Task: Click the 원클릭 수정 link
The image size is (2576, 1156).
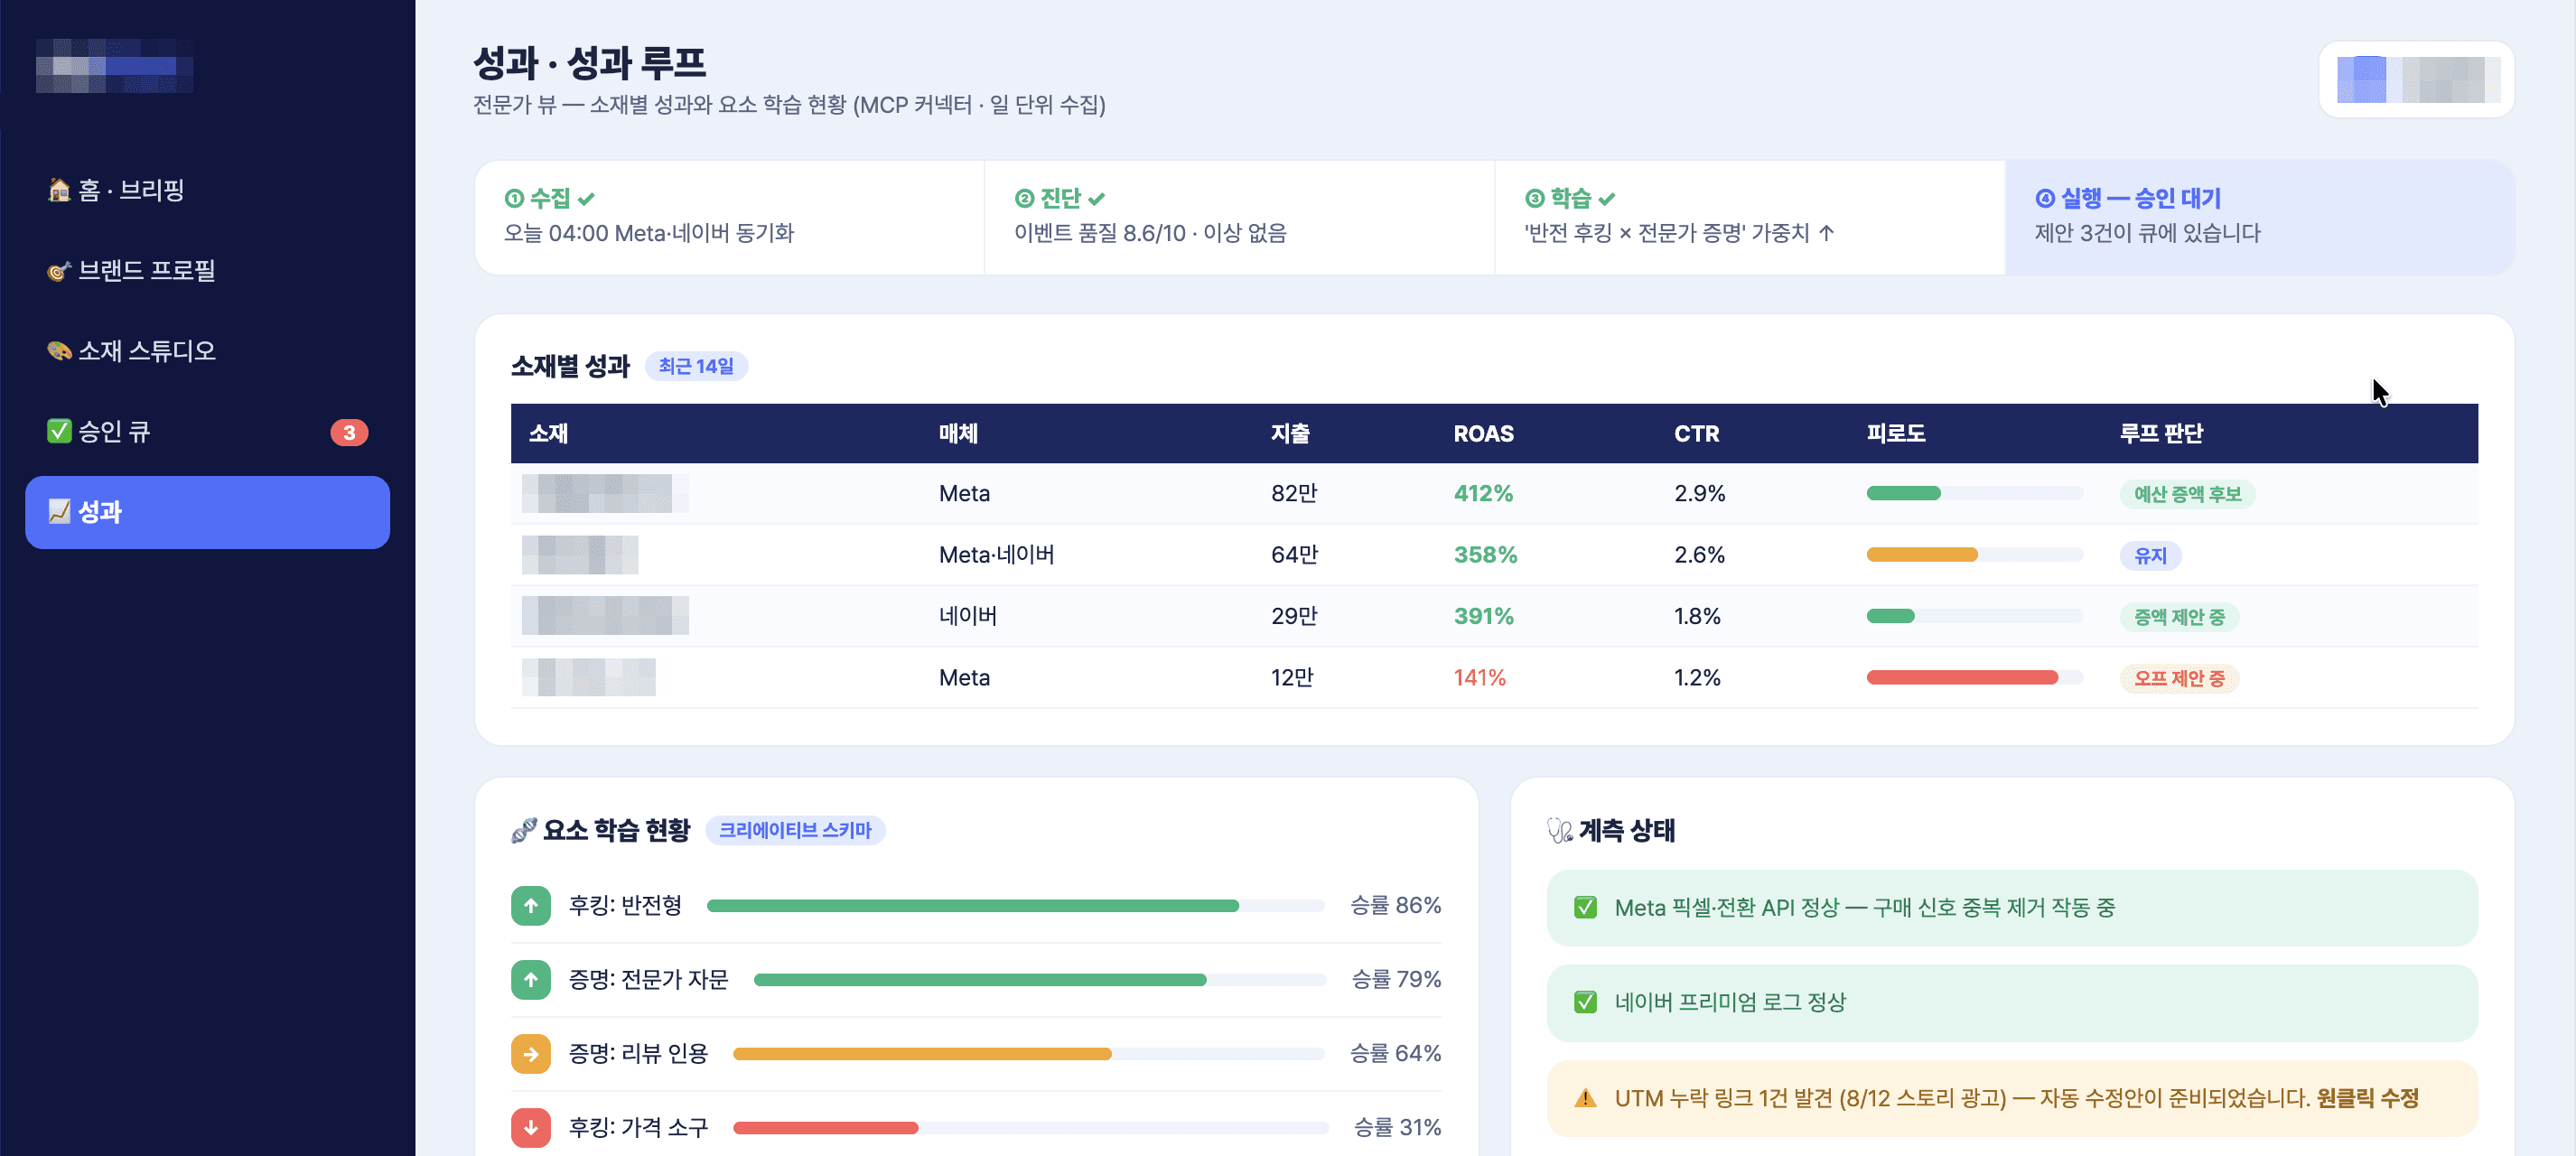Action: 2367,1098
